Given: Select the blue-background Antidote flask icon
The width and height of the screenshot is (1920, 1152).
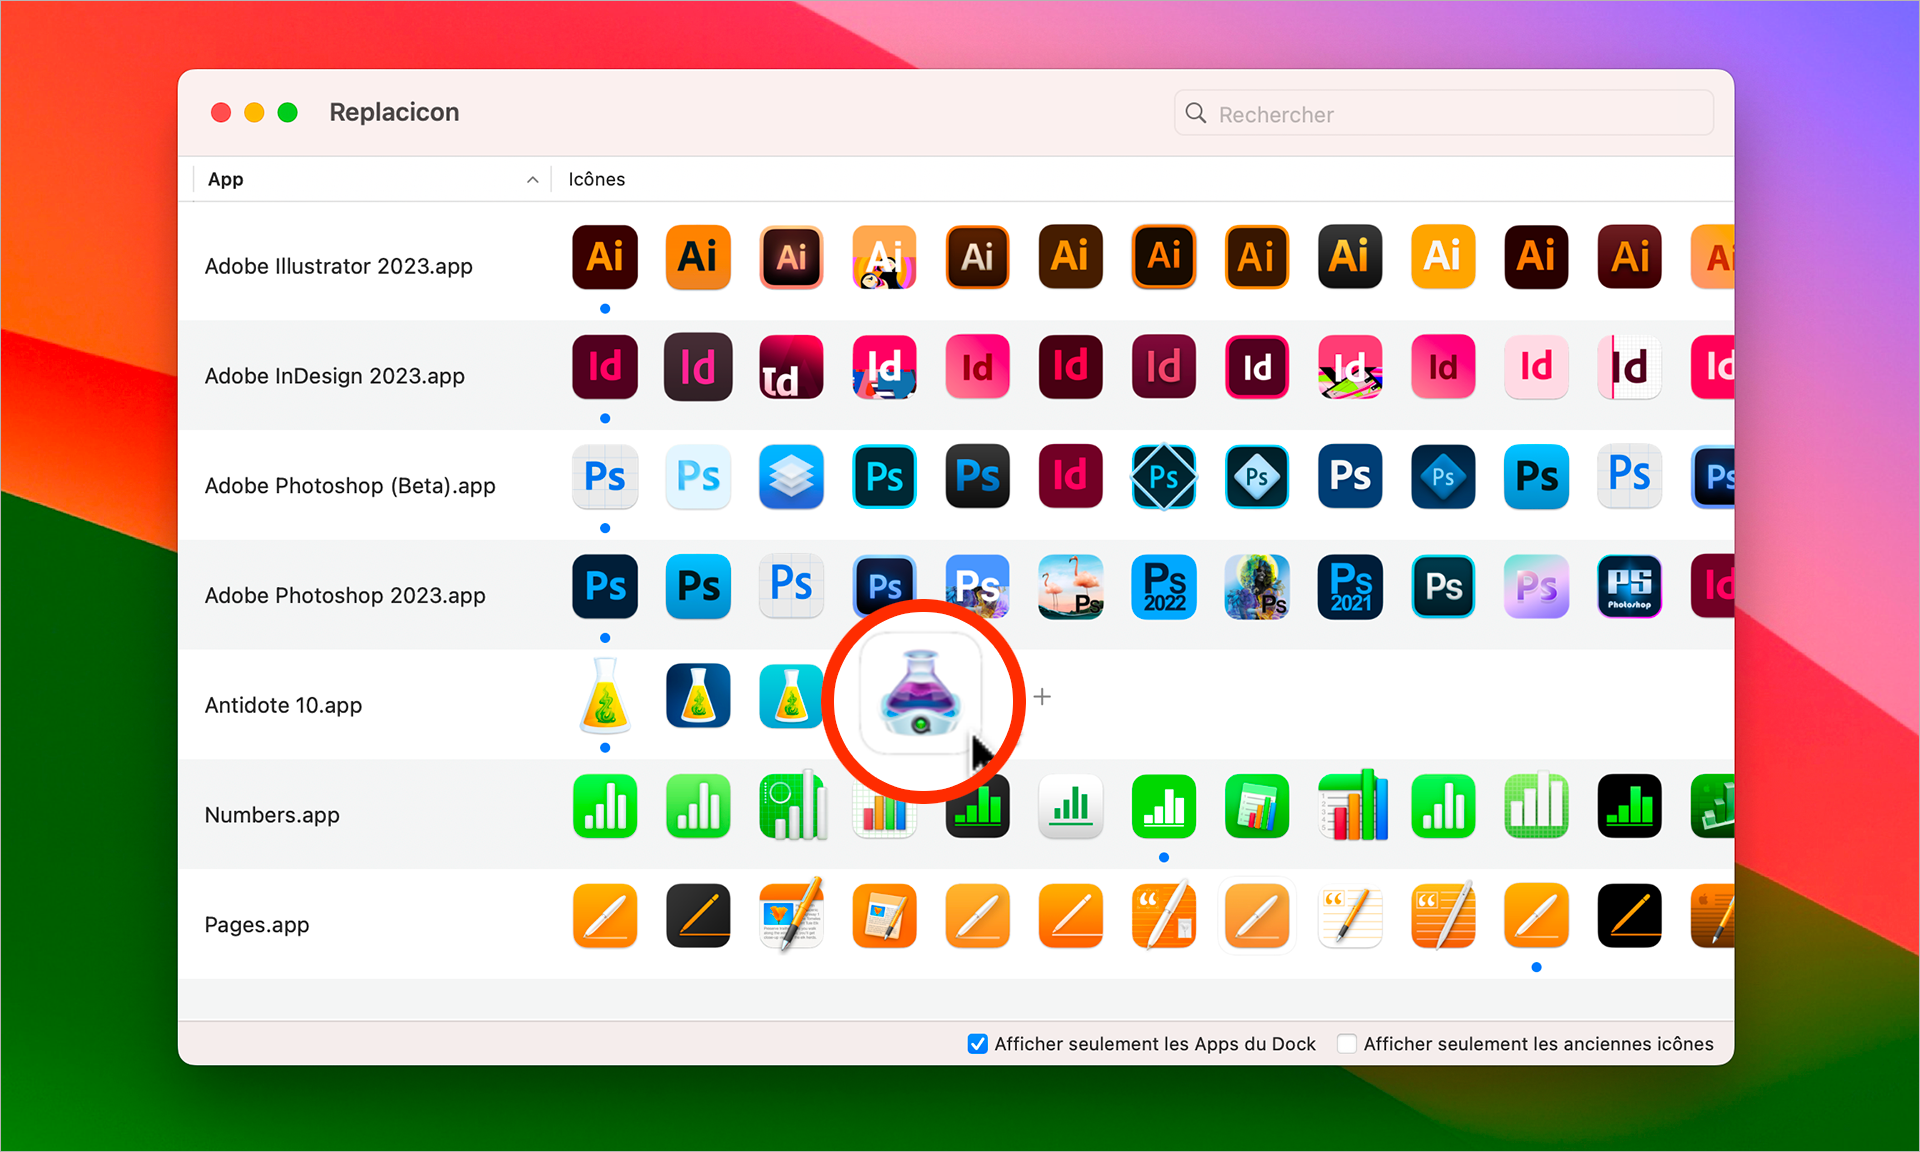Looking at the screenshot, I should pos(698,696).
